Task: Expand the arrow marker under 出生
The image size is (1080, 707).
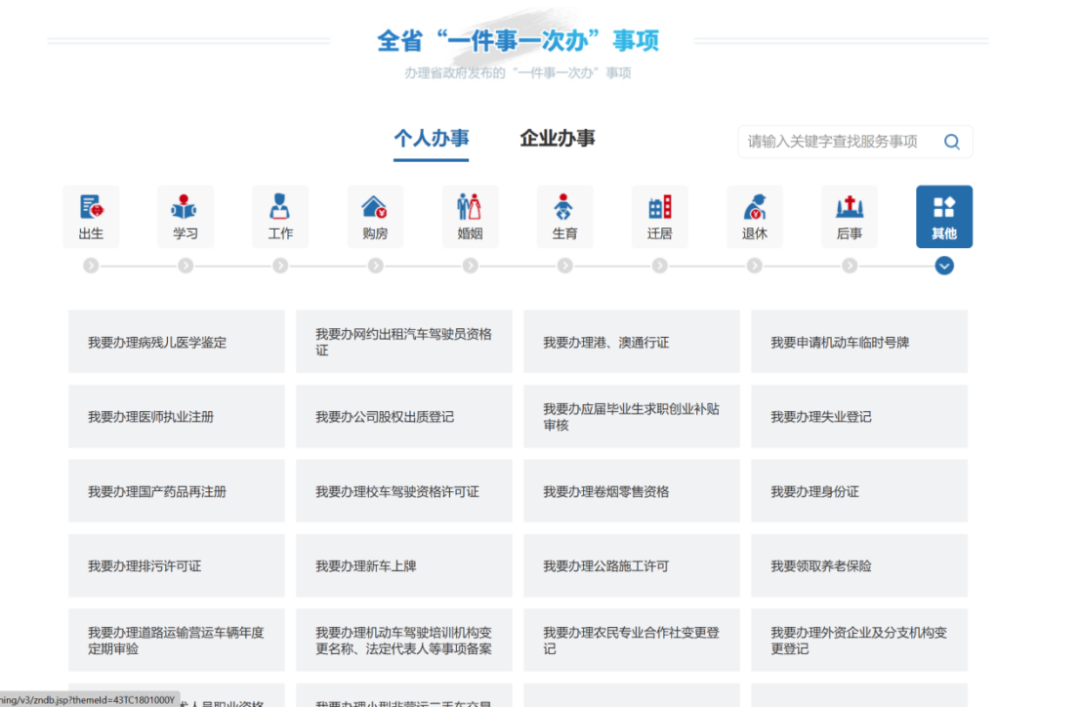Action: coord(91,266)
